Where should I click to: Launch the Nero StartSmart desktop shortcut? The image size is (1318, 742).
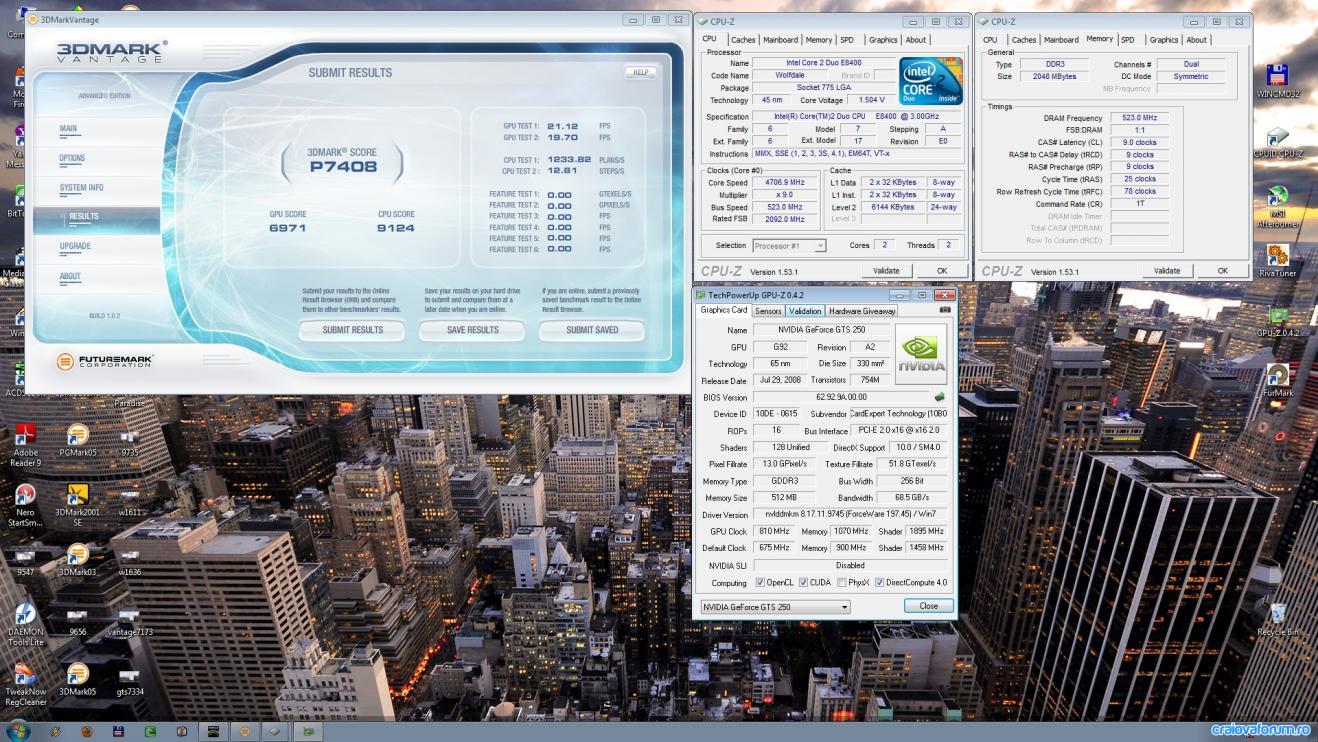[25, 506]
